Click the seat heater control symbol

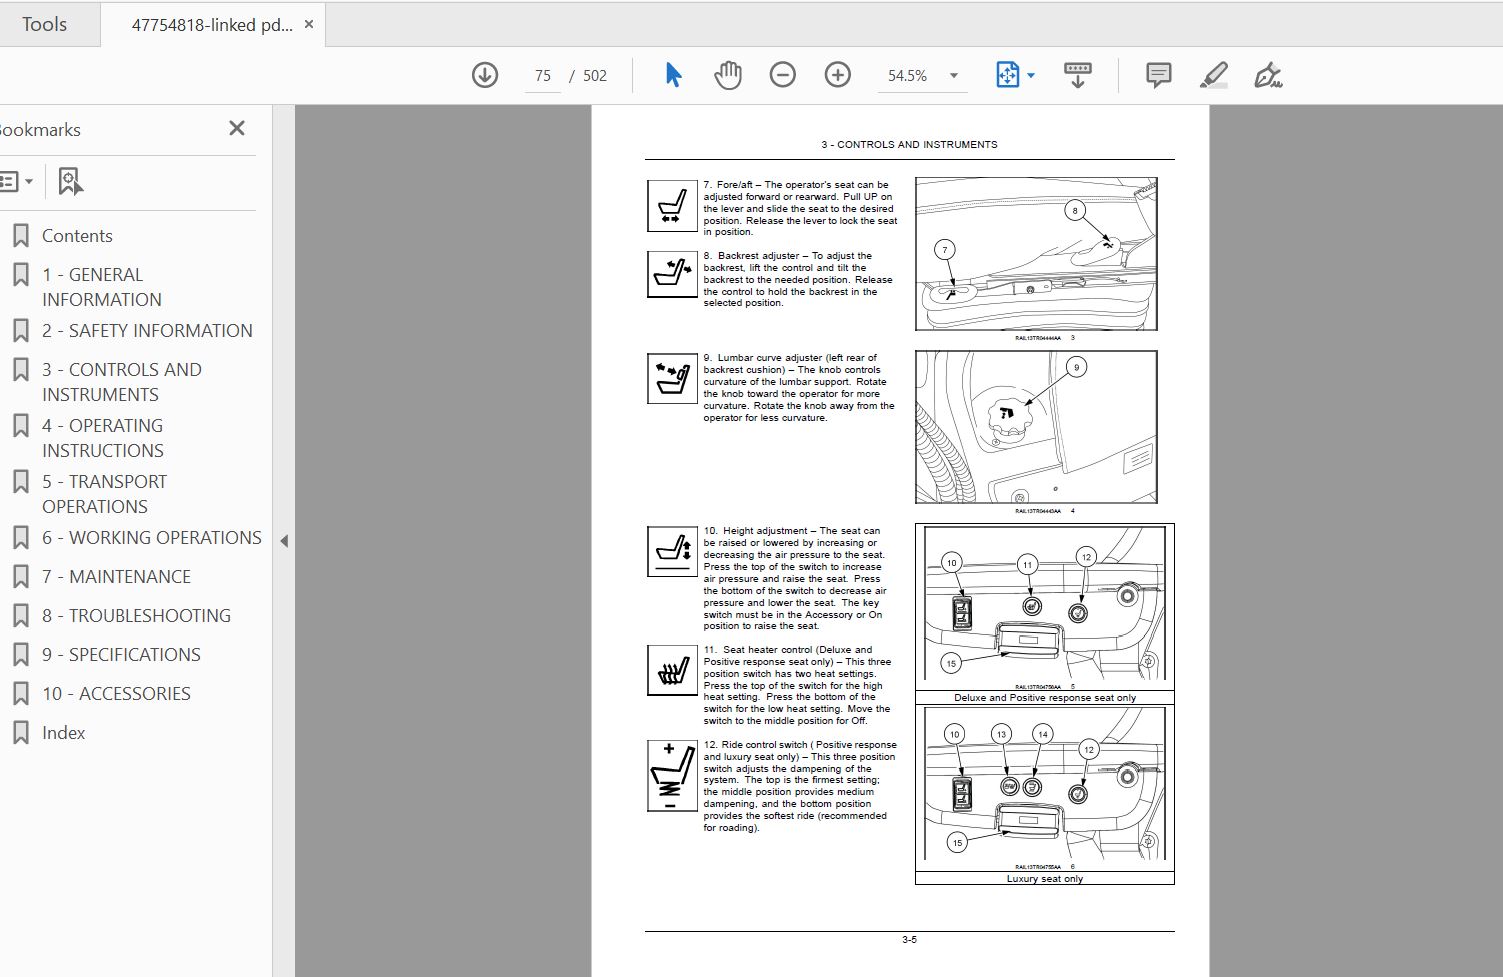point(672,670)
